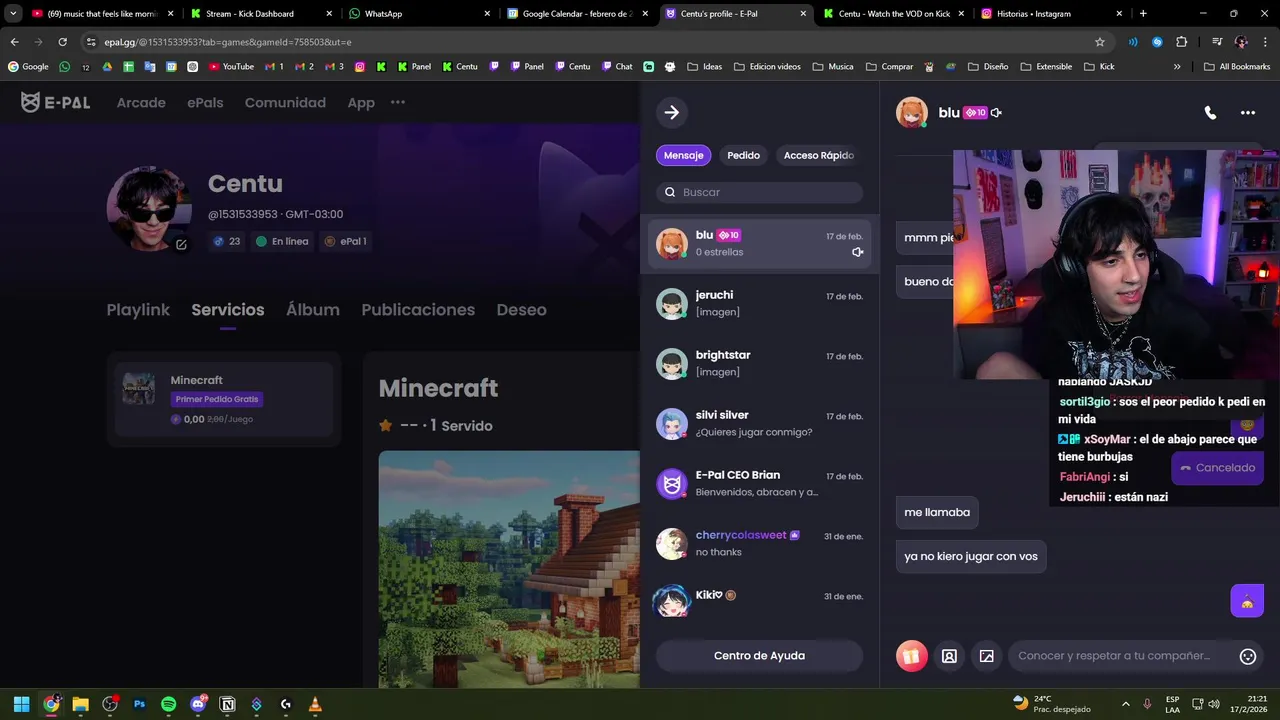Click the search icon in messages list
1280x720 pixels.
pos(670,192)
